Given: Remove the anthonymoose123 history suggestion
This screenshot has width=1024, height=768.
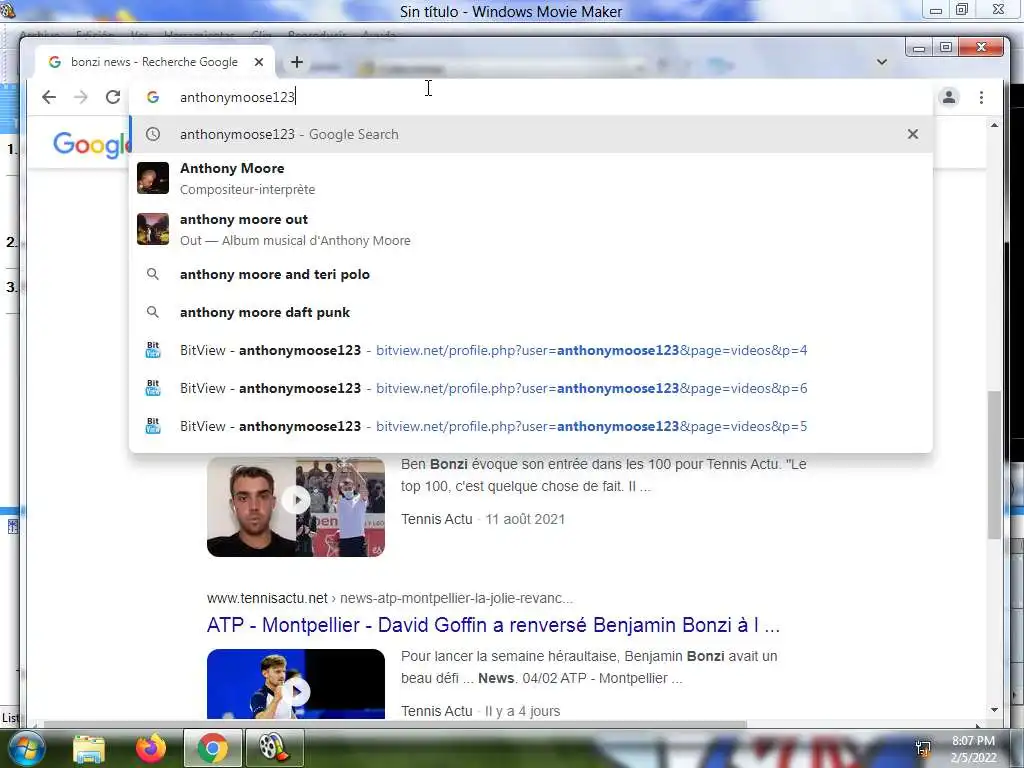Looking at the screenshot, I should click(x=913, y=134).
